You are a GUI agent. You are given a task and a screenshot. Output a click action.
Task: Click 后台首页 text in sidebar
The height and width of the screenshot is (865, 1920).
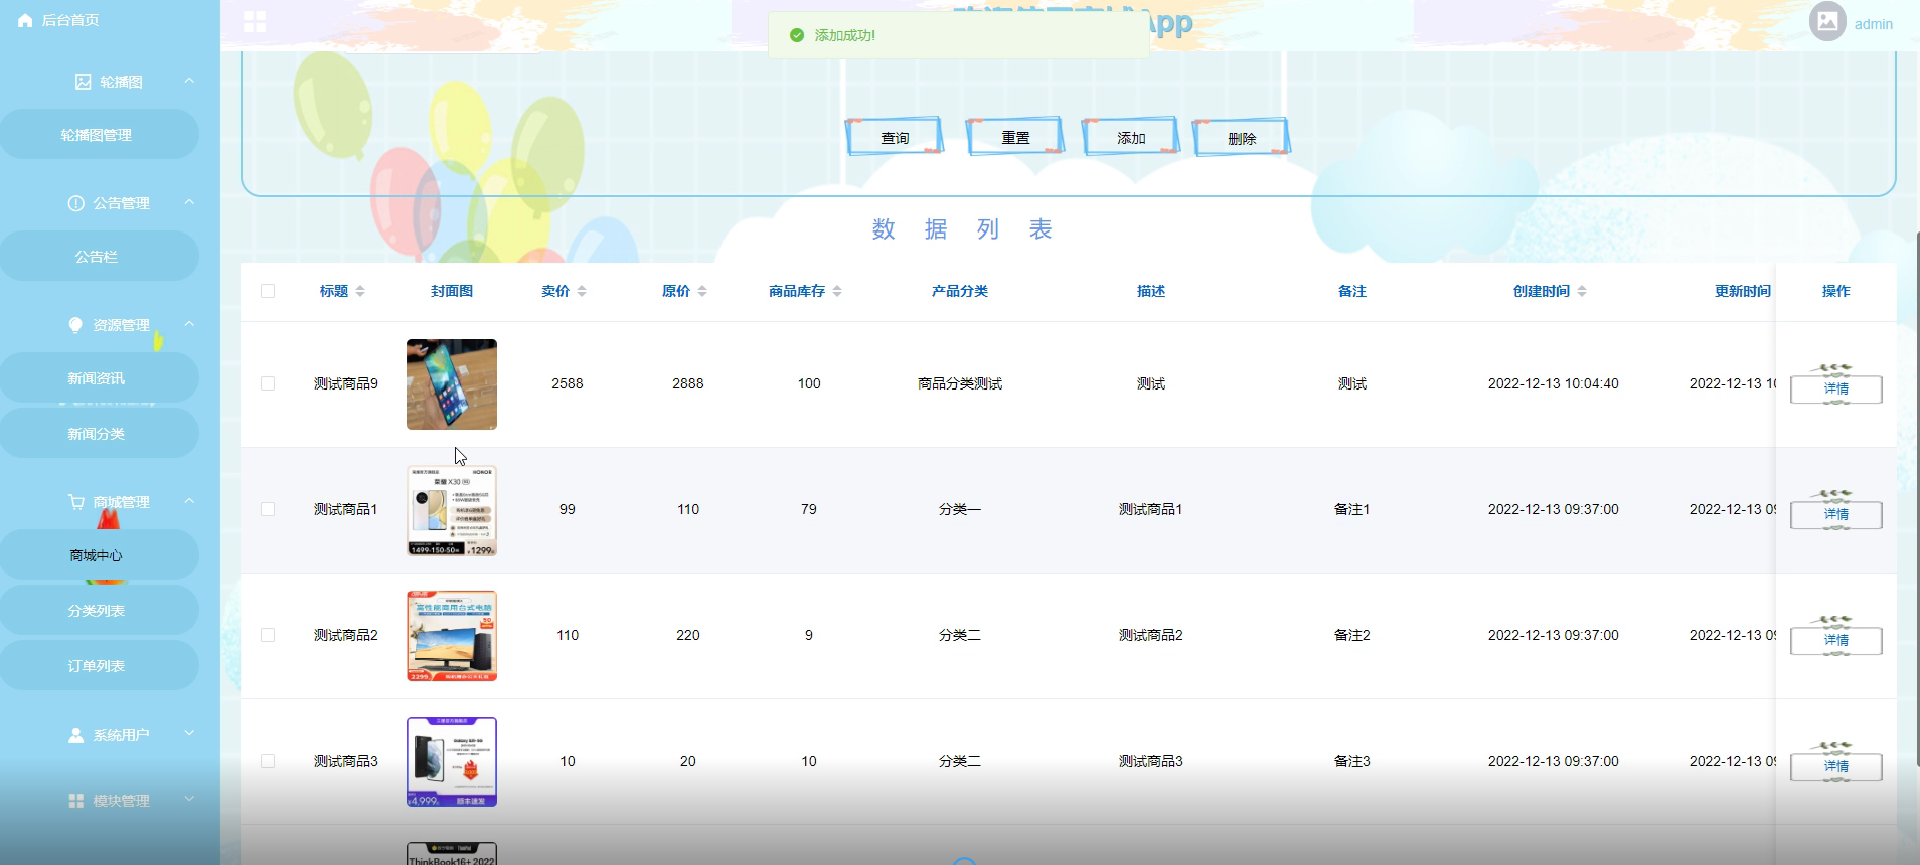coord(70,20)
